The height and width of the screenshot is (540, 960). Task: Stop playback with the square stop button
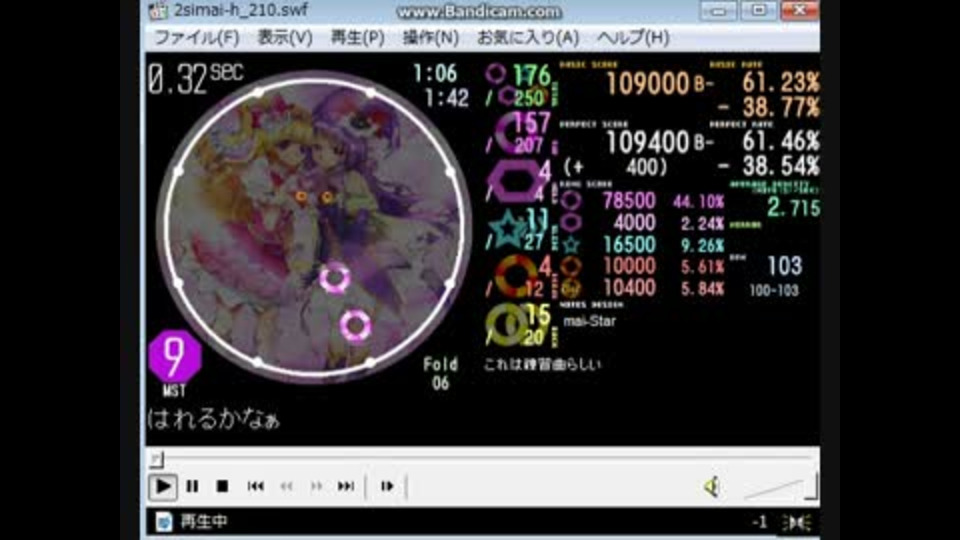(x=222, y=486)
